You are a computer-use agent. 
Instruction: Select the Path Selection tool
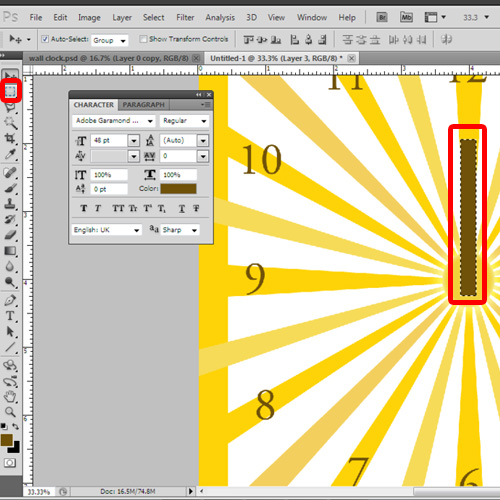tap(10, 332)
